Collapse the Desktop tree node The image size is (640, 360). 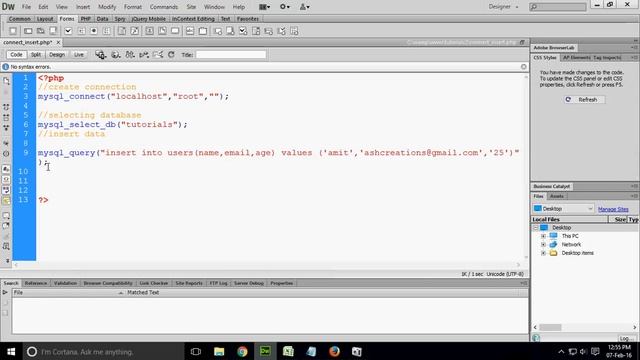536,228
